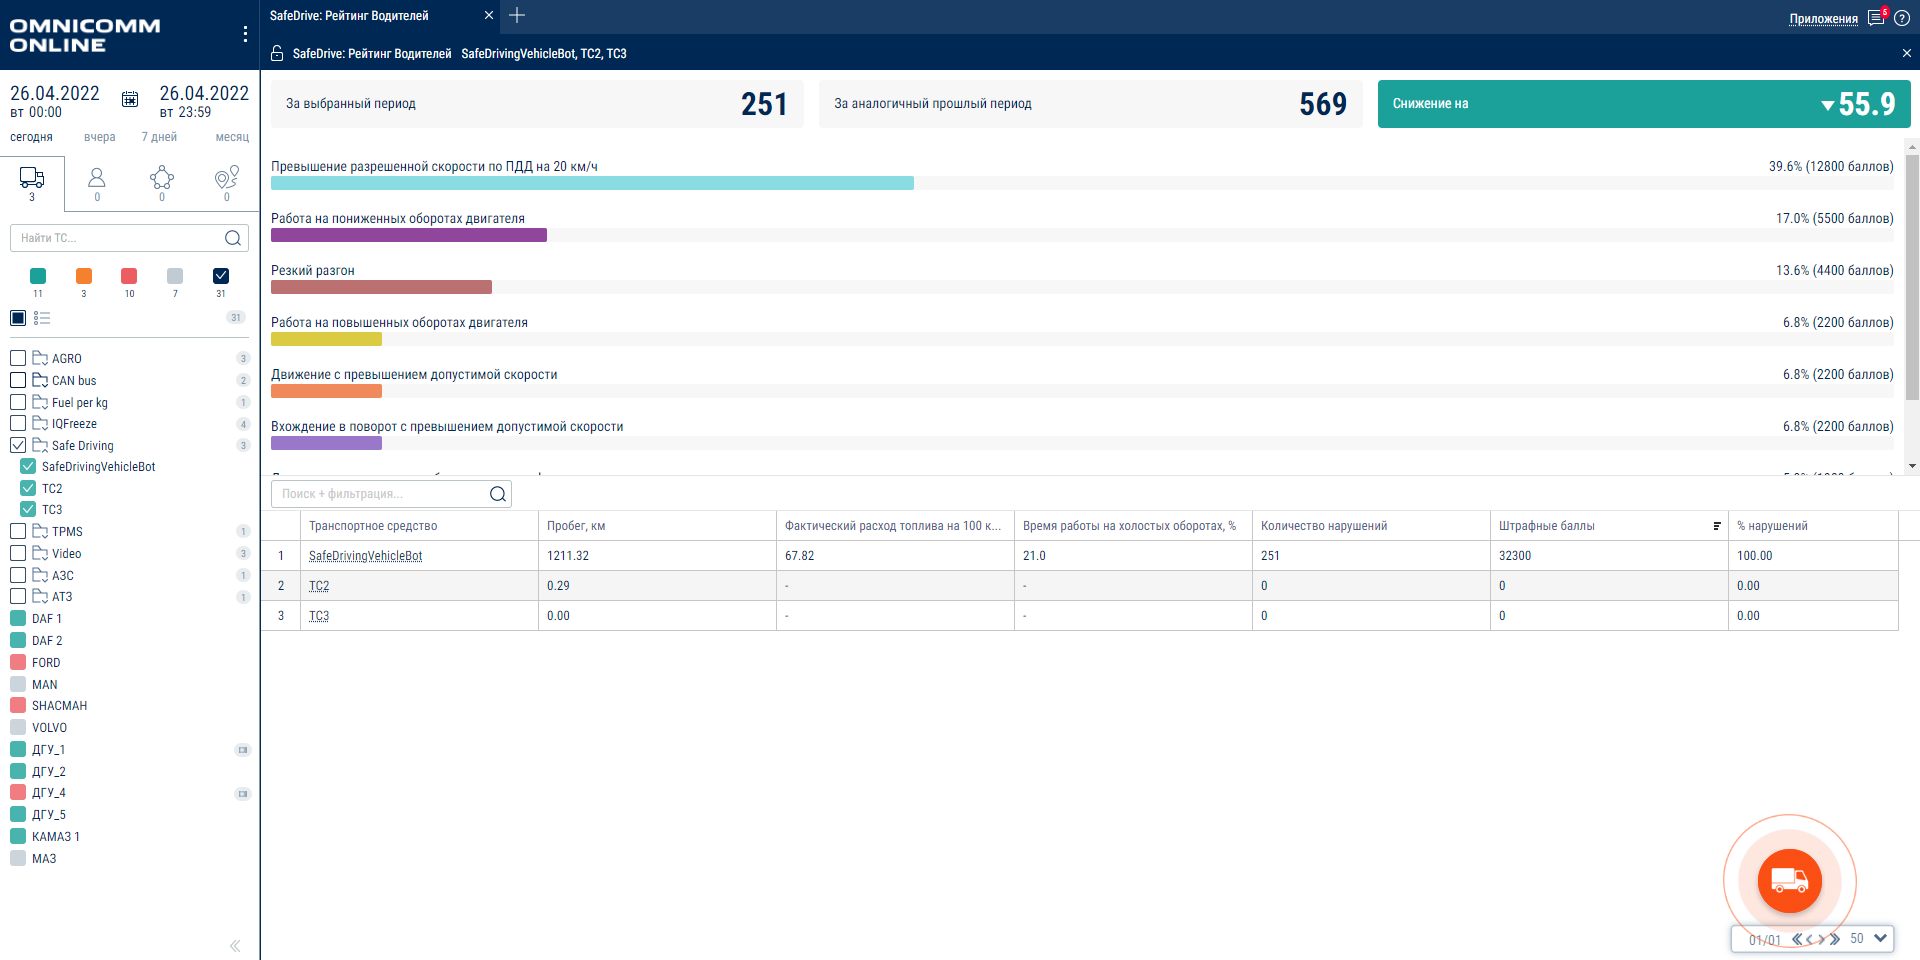1920x960 pixels.
Task: Filter by the green status swatch
Action: (38, 276)
